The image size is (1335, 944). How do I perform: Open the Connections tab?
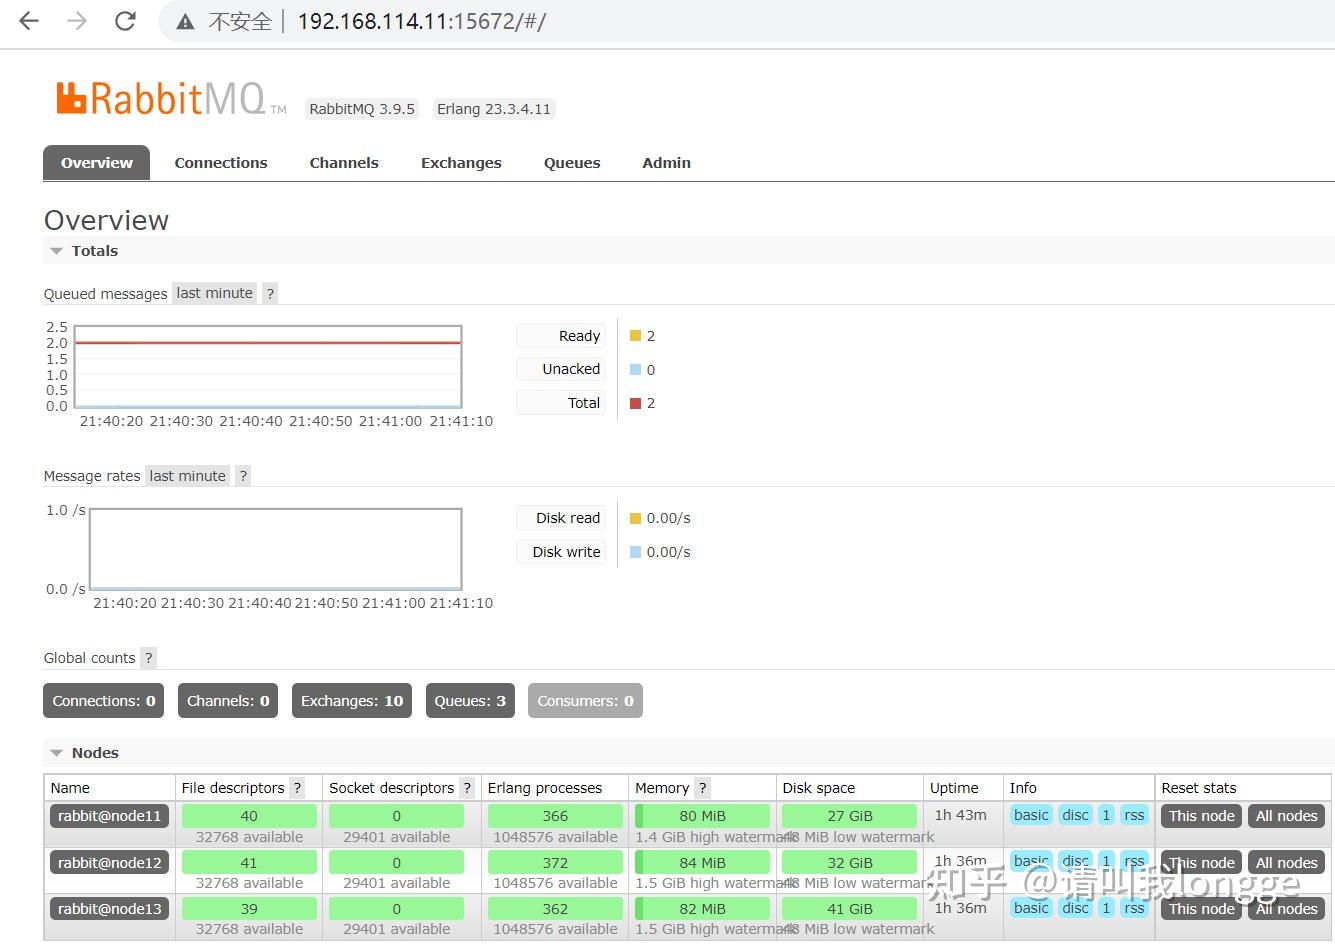(x=221, y=163)
